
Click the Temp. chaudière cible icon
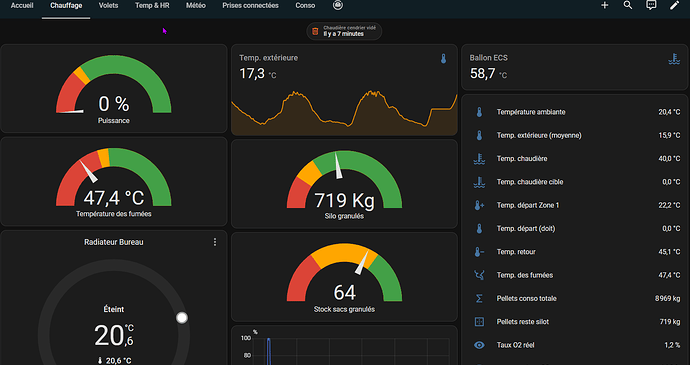coord(479,182)
